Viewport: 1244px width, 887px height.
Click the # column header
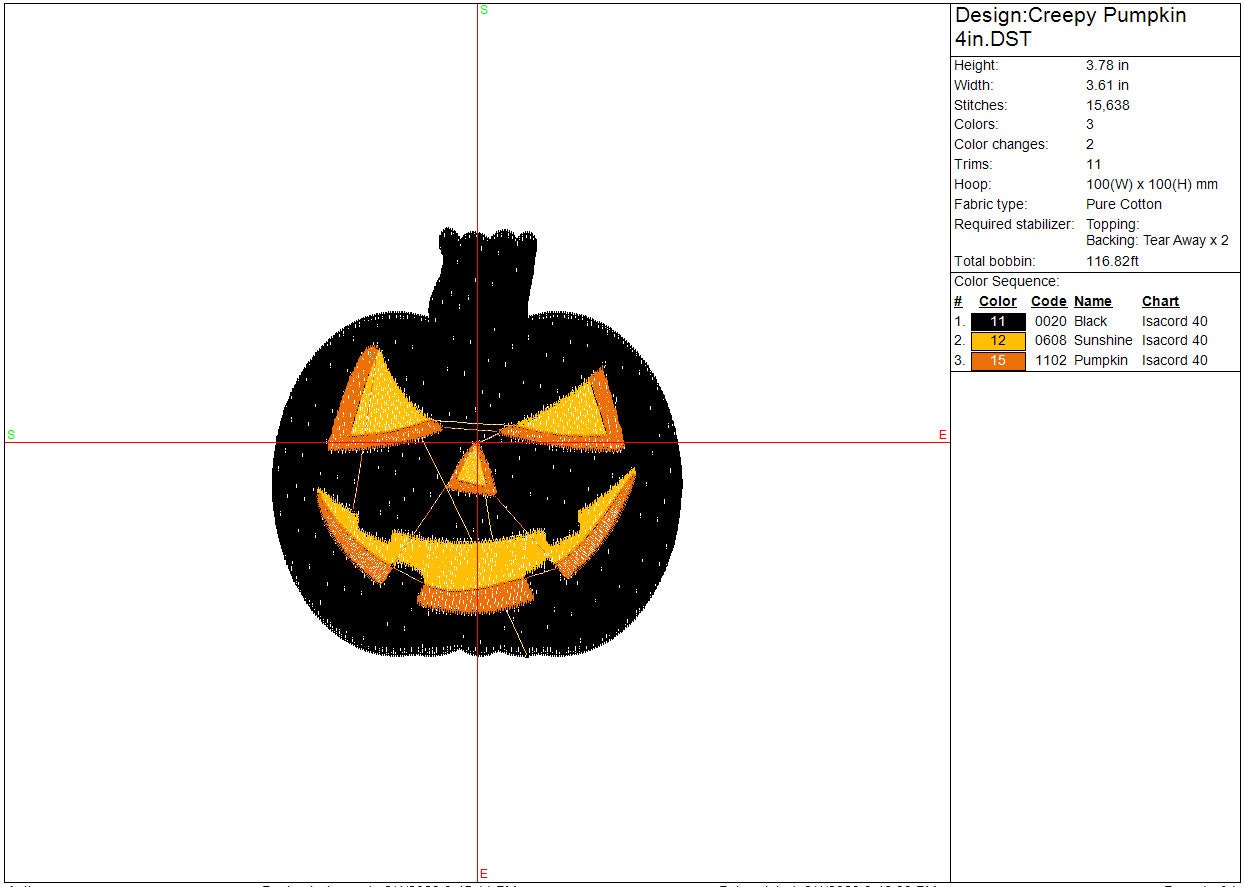click(958, 301)
